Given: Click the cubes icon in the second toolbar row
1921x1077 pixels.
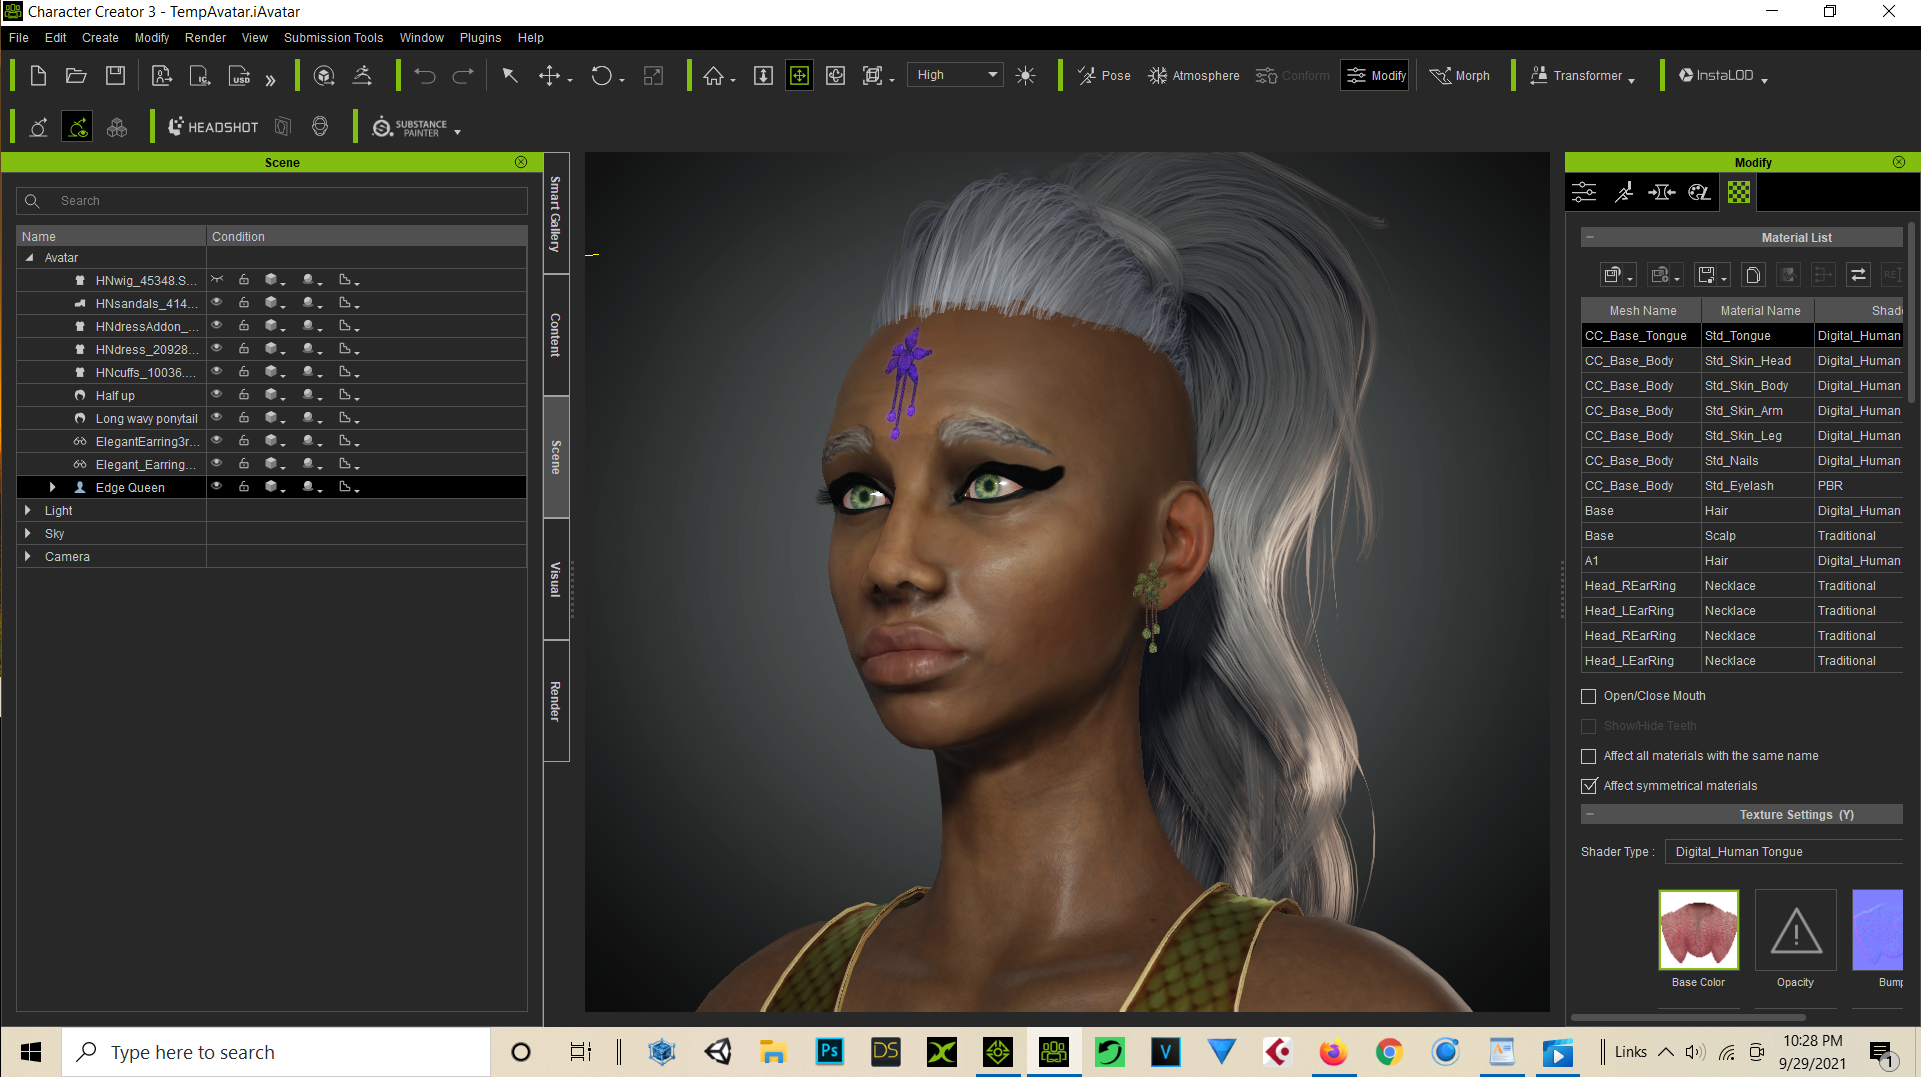Looking at the screenshot, I should 117,127.
